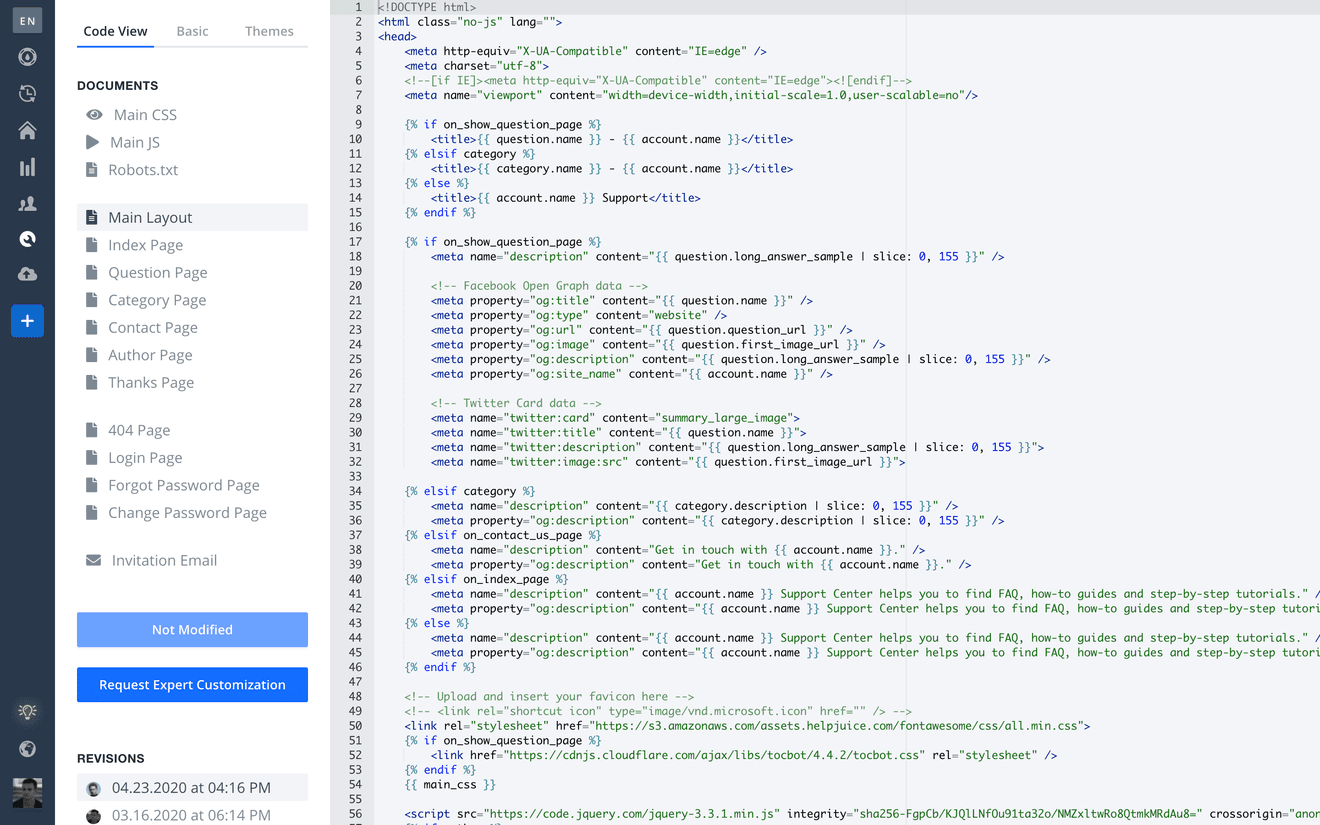1320x825 pixels.
Task: Open the Main CSS document
Action: (x=144, y=115)
